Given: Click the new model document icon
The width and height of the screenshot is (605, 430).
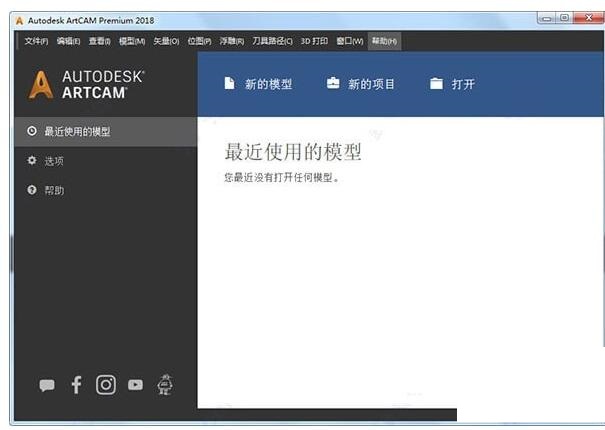Looking at the screenshot, I should (229, 83).
